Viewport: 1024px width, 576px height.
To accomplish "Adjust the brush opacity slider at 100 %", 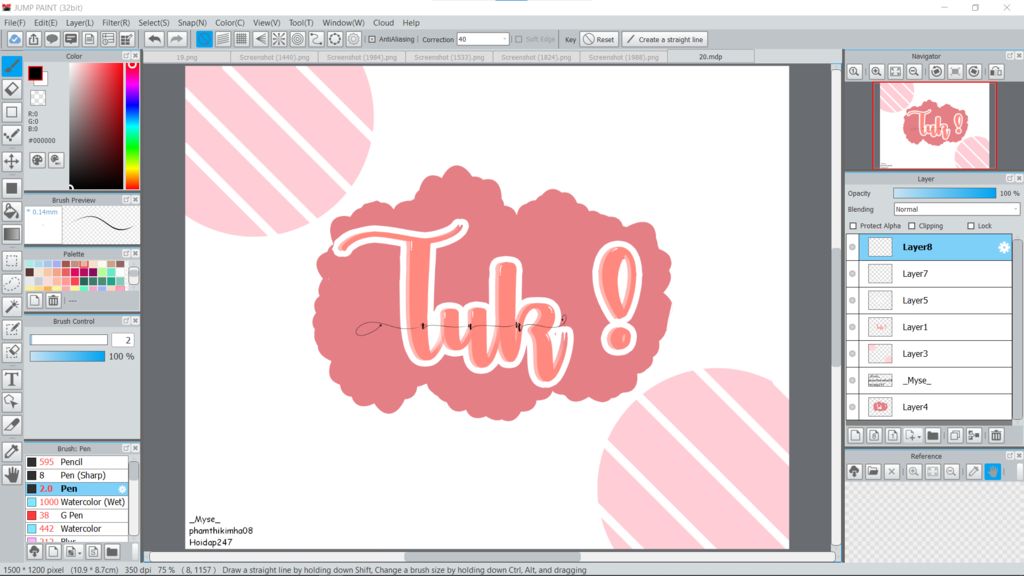I will (67, 357).
